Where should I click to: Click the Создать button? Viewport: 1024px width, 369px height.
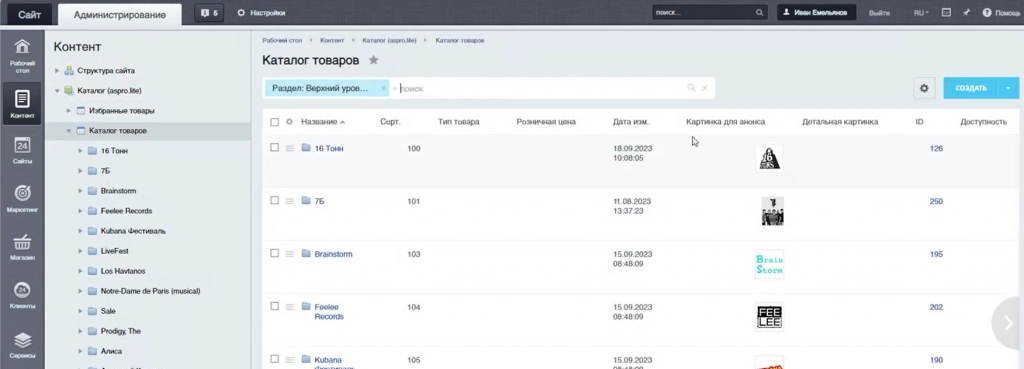click(971, 88)
